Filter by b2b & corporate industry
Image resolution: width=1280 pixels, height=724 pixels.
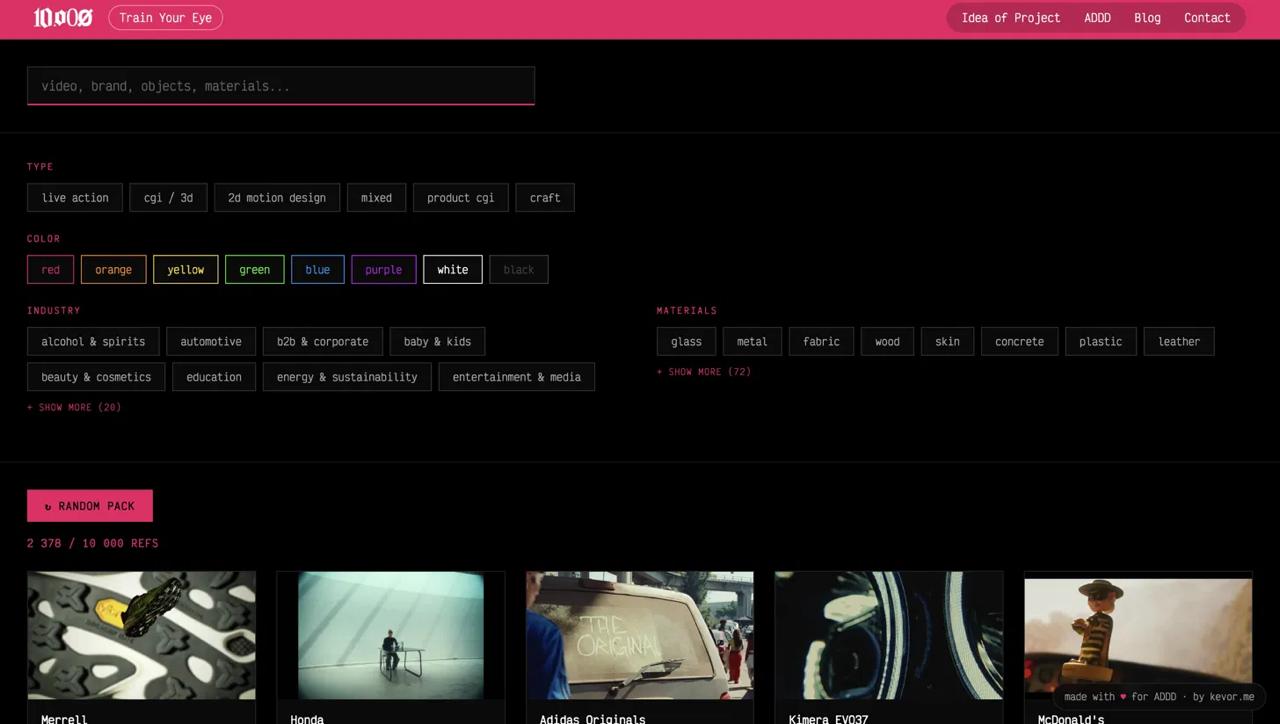pos(322,342)
